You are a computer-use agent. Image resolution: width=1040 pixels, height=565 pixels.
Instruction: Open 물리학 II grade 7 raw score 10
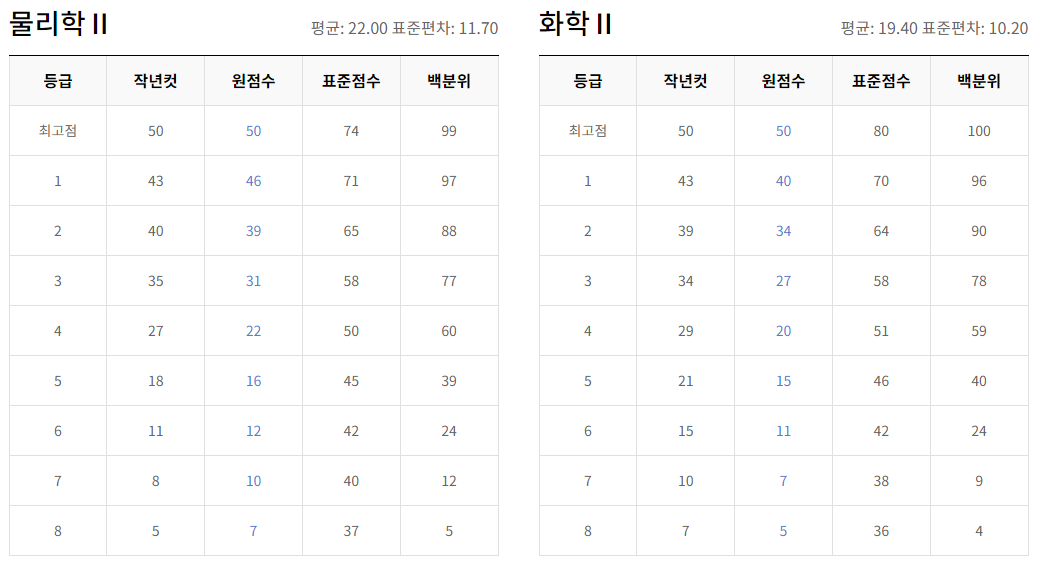(253, 481)
